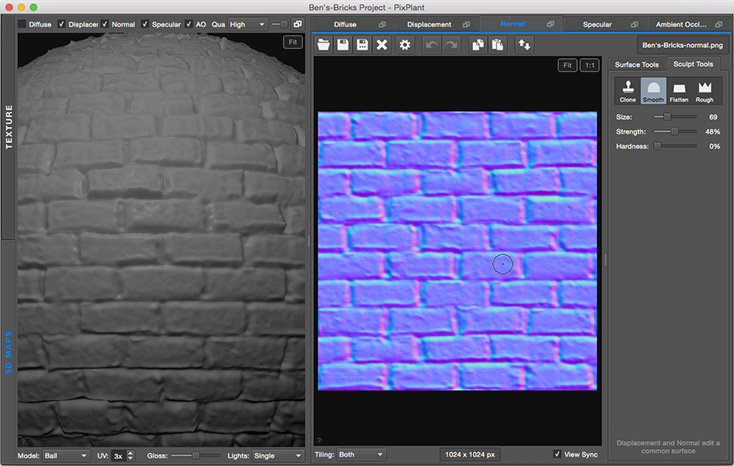Select the Clone sculpt tool
The height and width of the screenshot is (466, 734).
pyautogui.click(x=628, y=91)
